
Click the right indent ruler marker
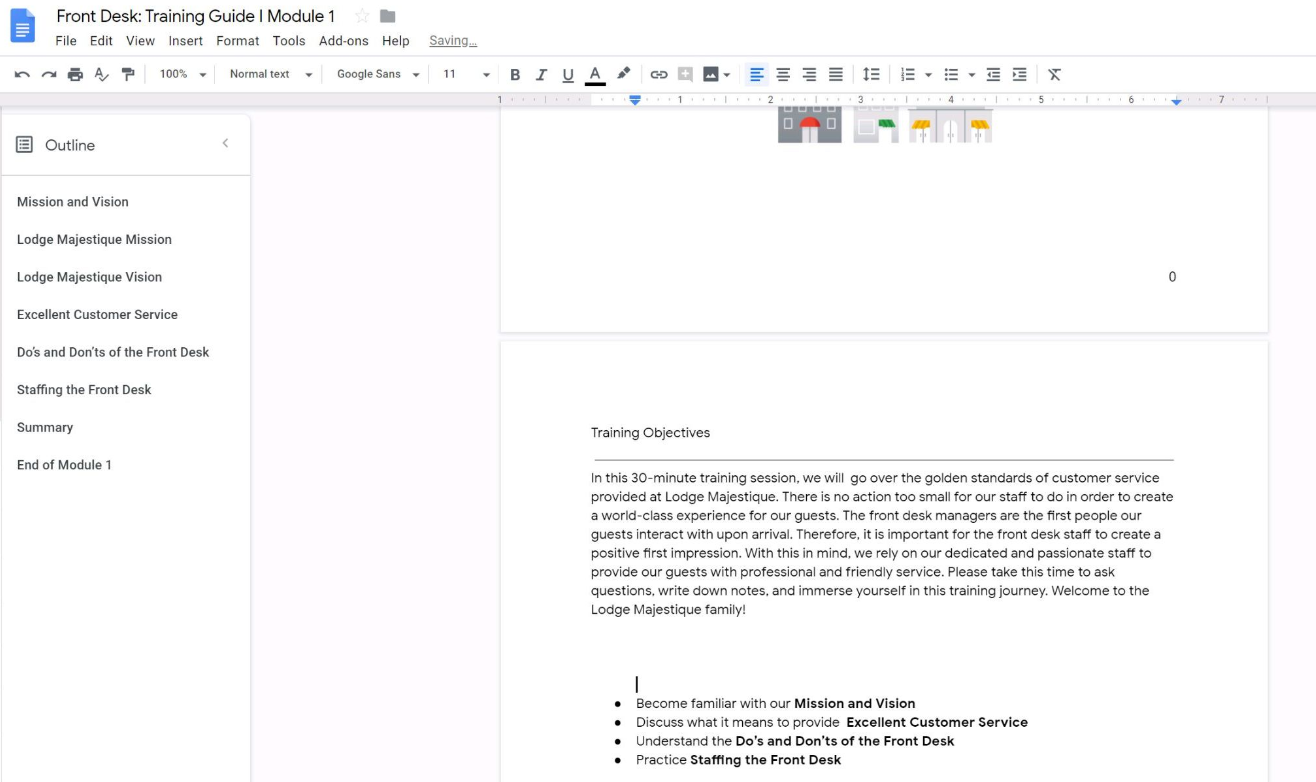pos(1176,102)
